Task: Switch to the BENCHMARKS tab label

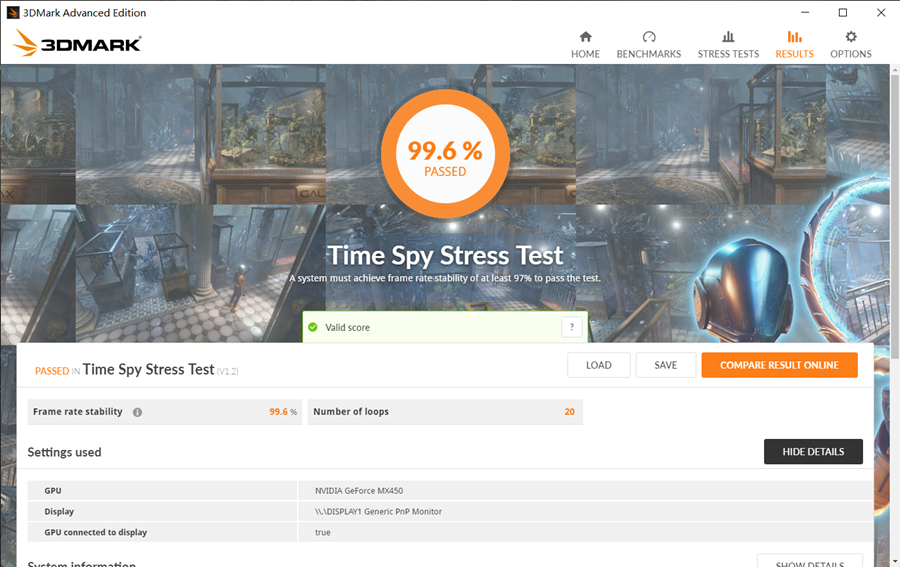Action: pos(649,54)
